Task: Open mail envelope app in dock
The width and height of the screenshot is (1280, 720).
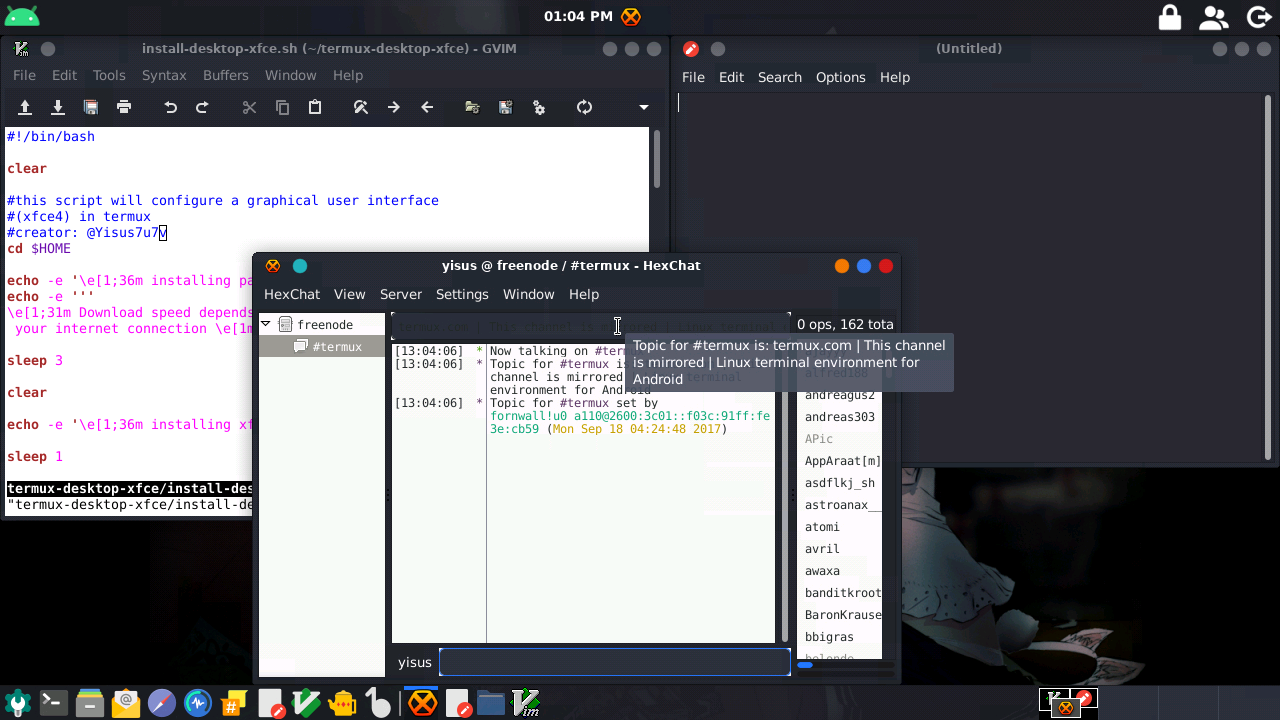Action: (126, 703)
